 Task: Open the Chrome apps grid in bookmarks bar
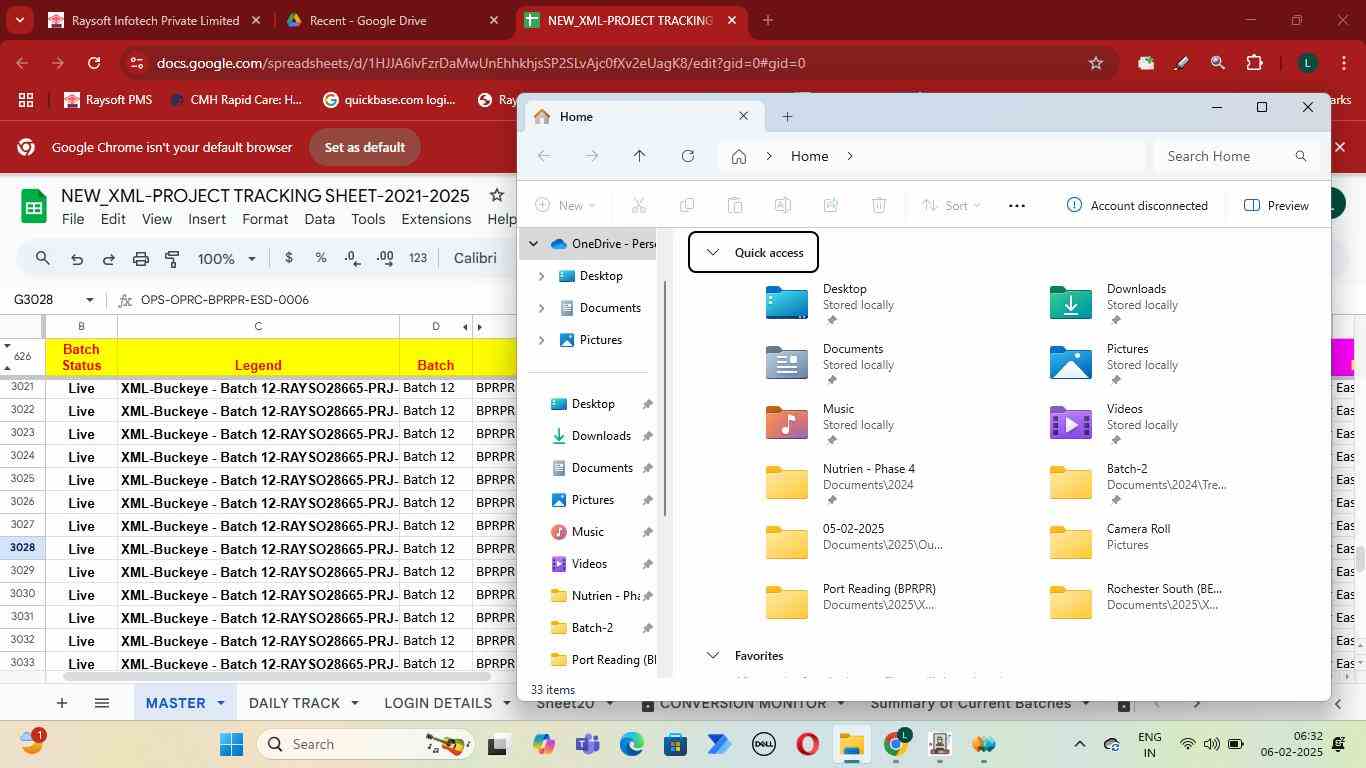[26, 100]
